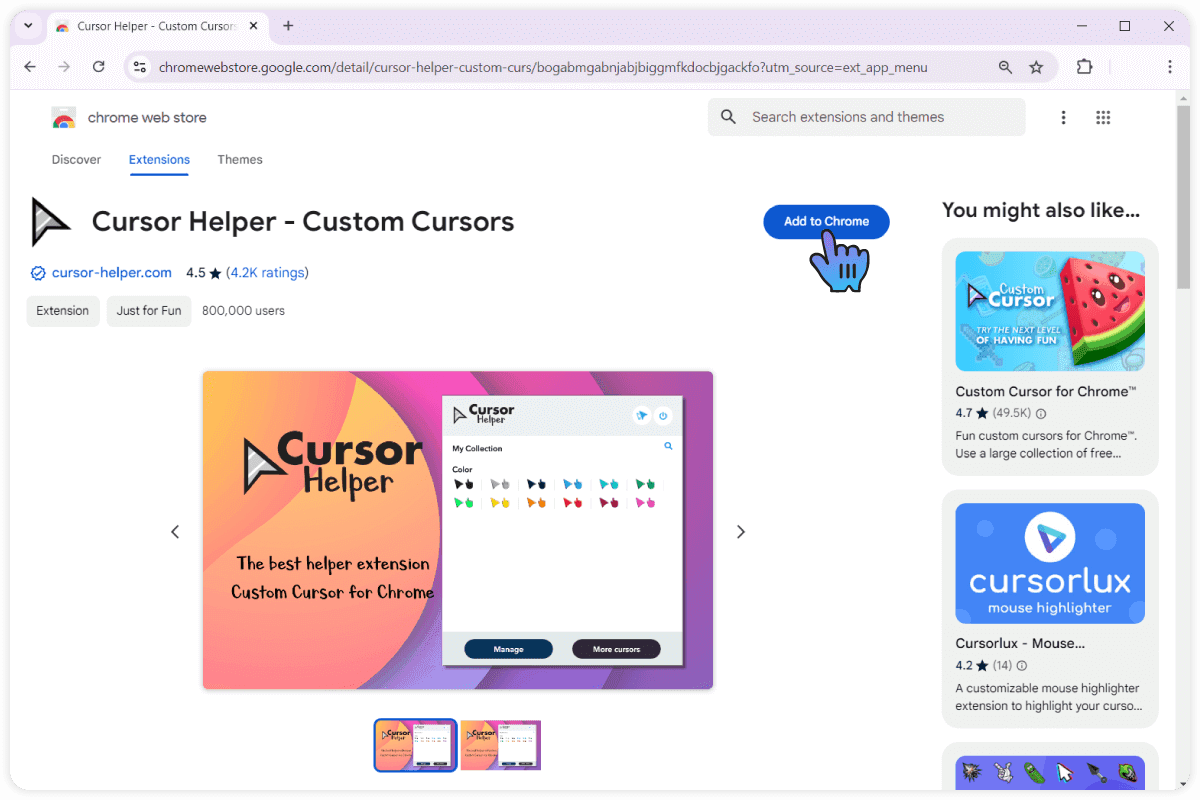Reload the page
The width and height of the screenshot is (1200, 800).
[x=98, y=67]
